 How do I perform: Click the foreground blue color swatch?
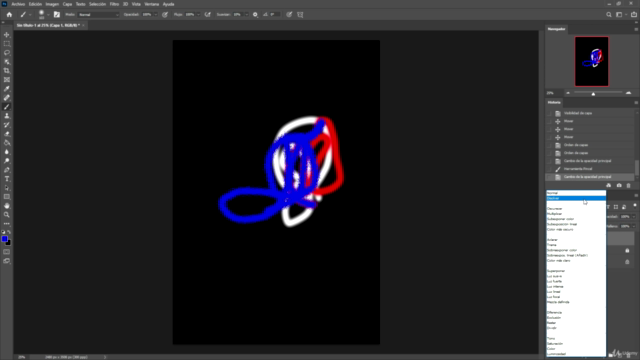point(4,239)
